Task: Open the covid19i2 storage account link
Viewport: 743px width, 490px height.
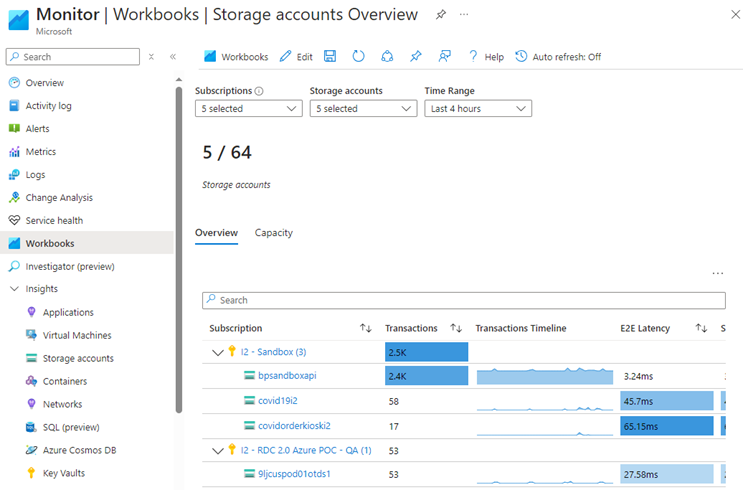Action: 278,401
